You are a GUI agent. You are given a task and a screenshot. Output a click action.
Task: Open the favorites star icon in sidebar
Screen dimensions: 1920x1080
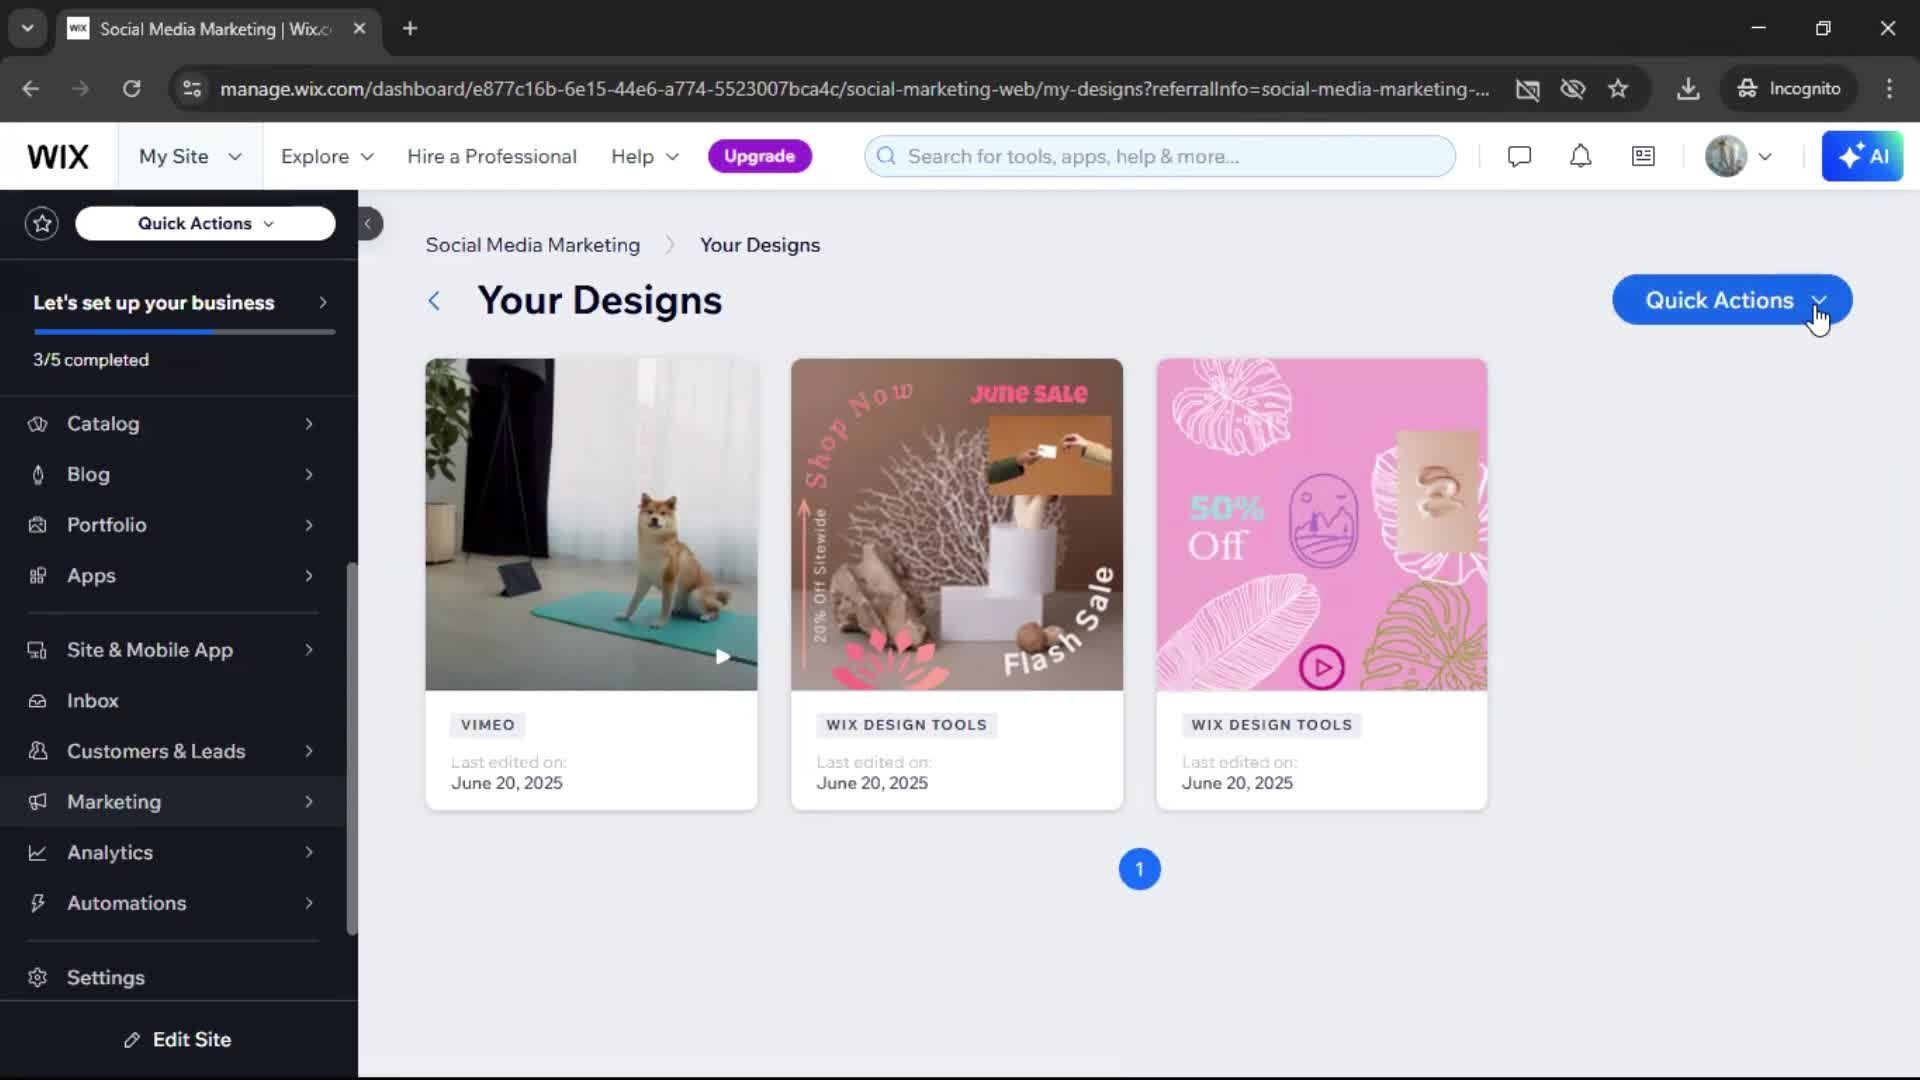pos(42,223)
